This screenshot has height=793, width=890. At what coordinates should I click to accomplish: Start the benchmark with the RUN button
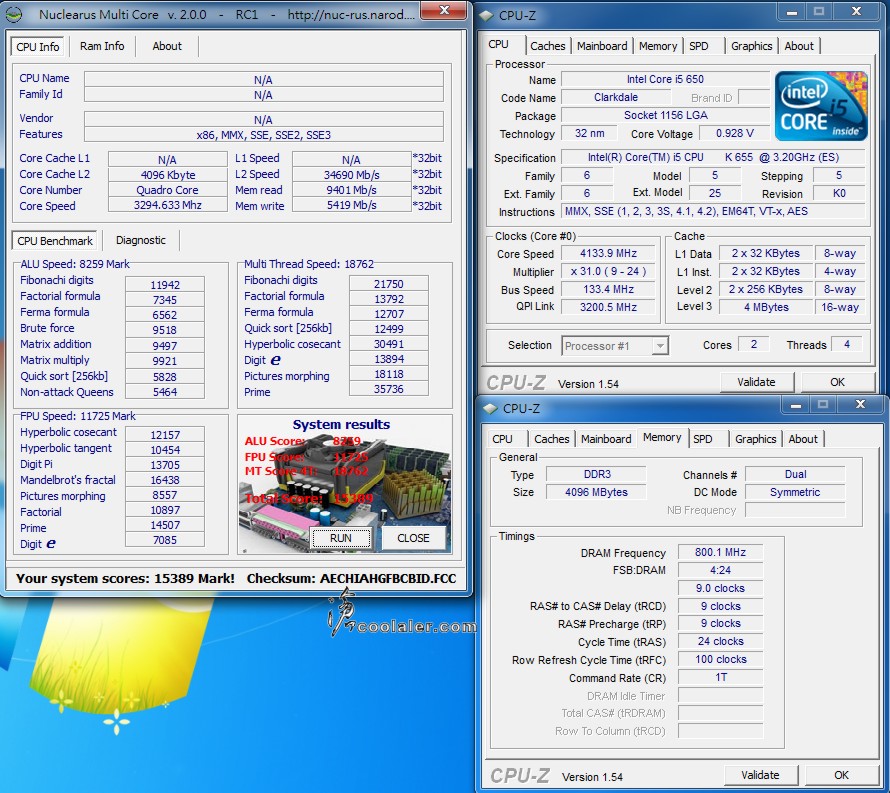click(x=341, y=538)
